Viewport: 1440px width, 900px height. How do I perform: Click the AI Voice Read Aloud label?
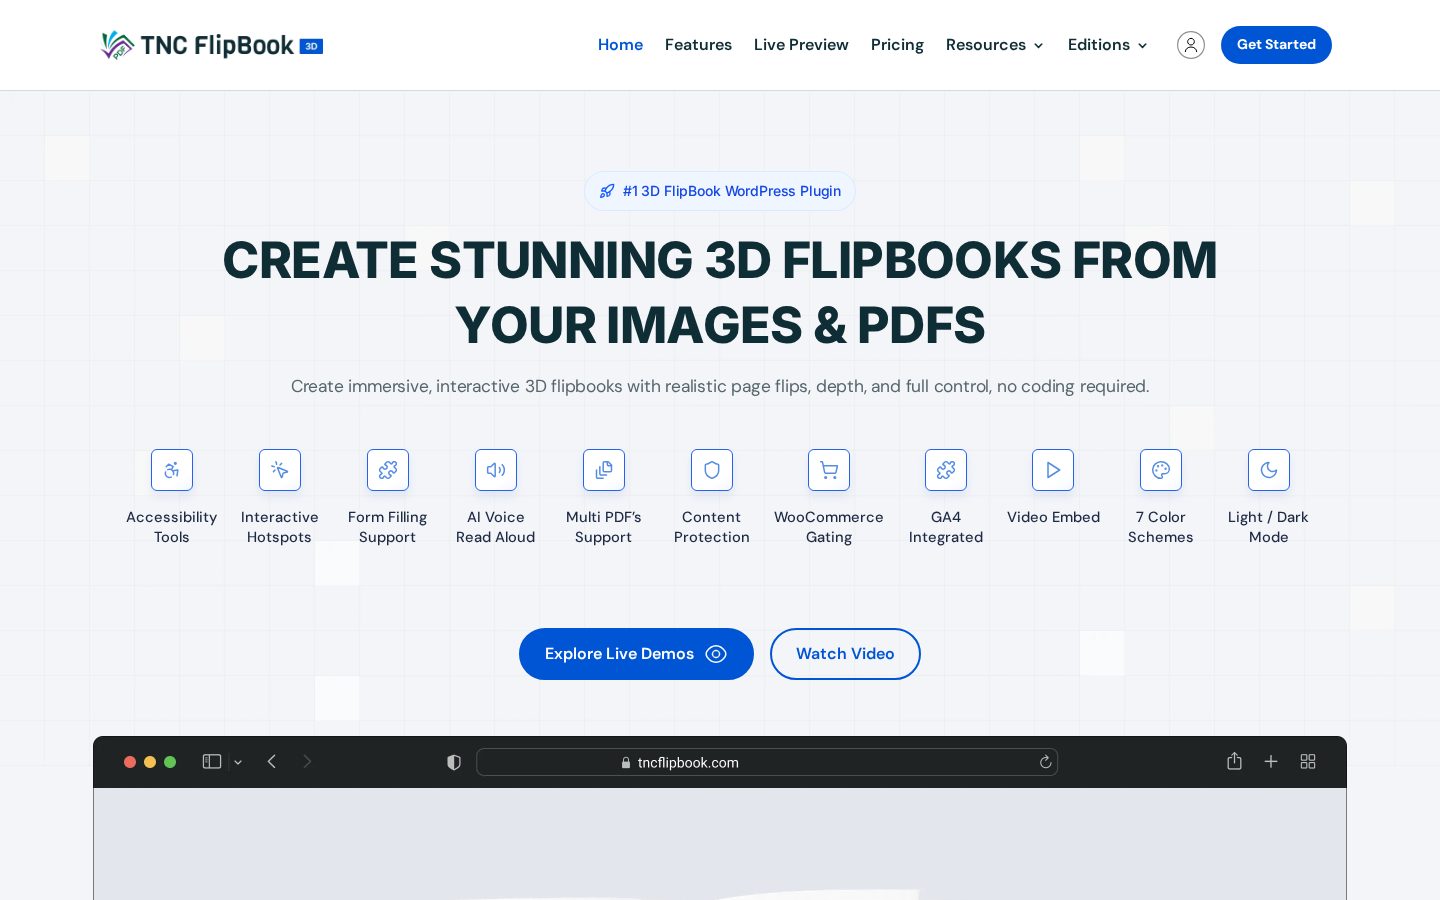(x=496, y=527)
